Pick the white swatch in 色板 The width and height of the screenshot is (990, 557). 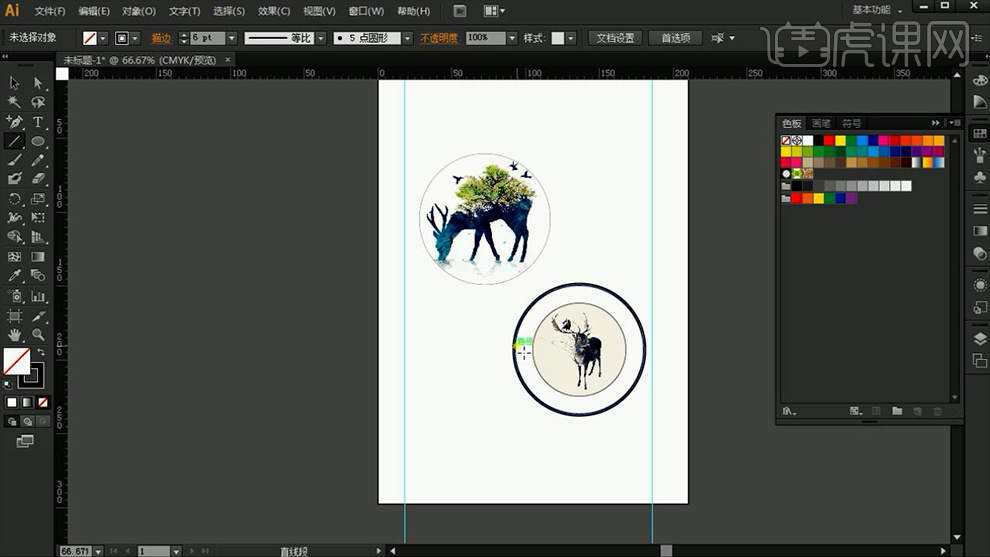[x=808, y=141]
